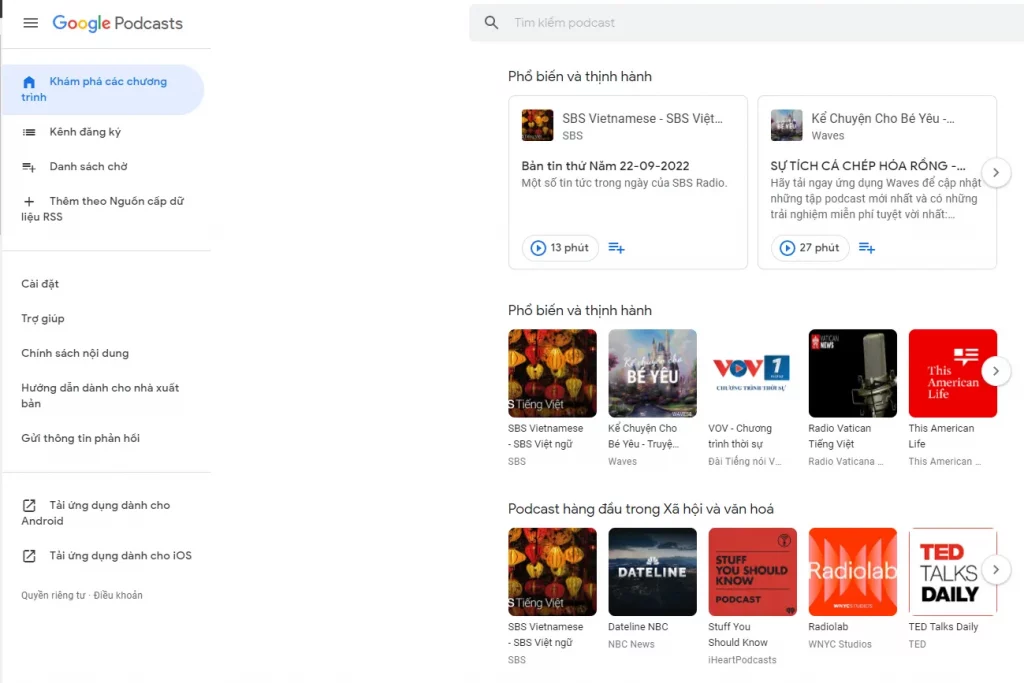Click 'iHeartPodcasts' publisher text
This screenshot has height=683, width=1024.
[743, 660]
